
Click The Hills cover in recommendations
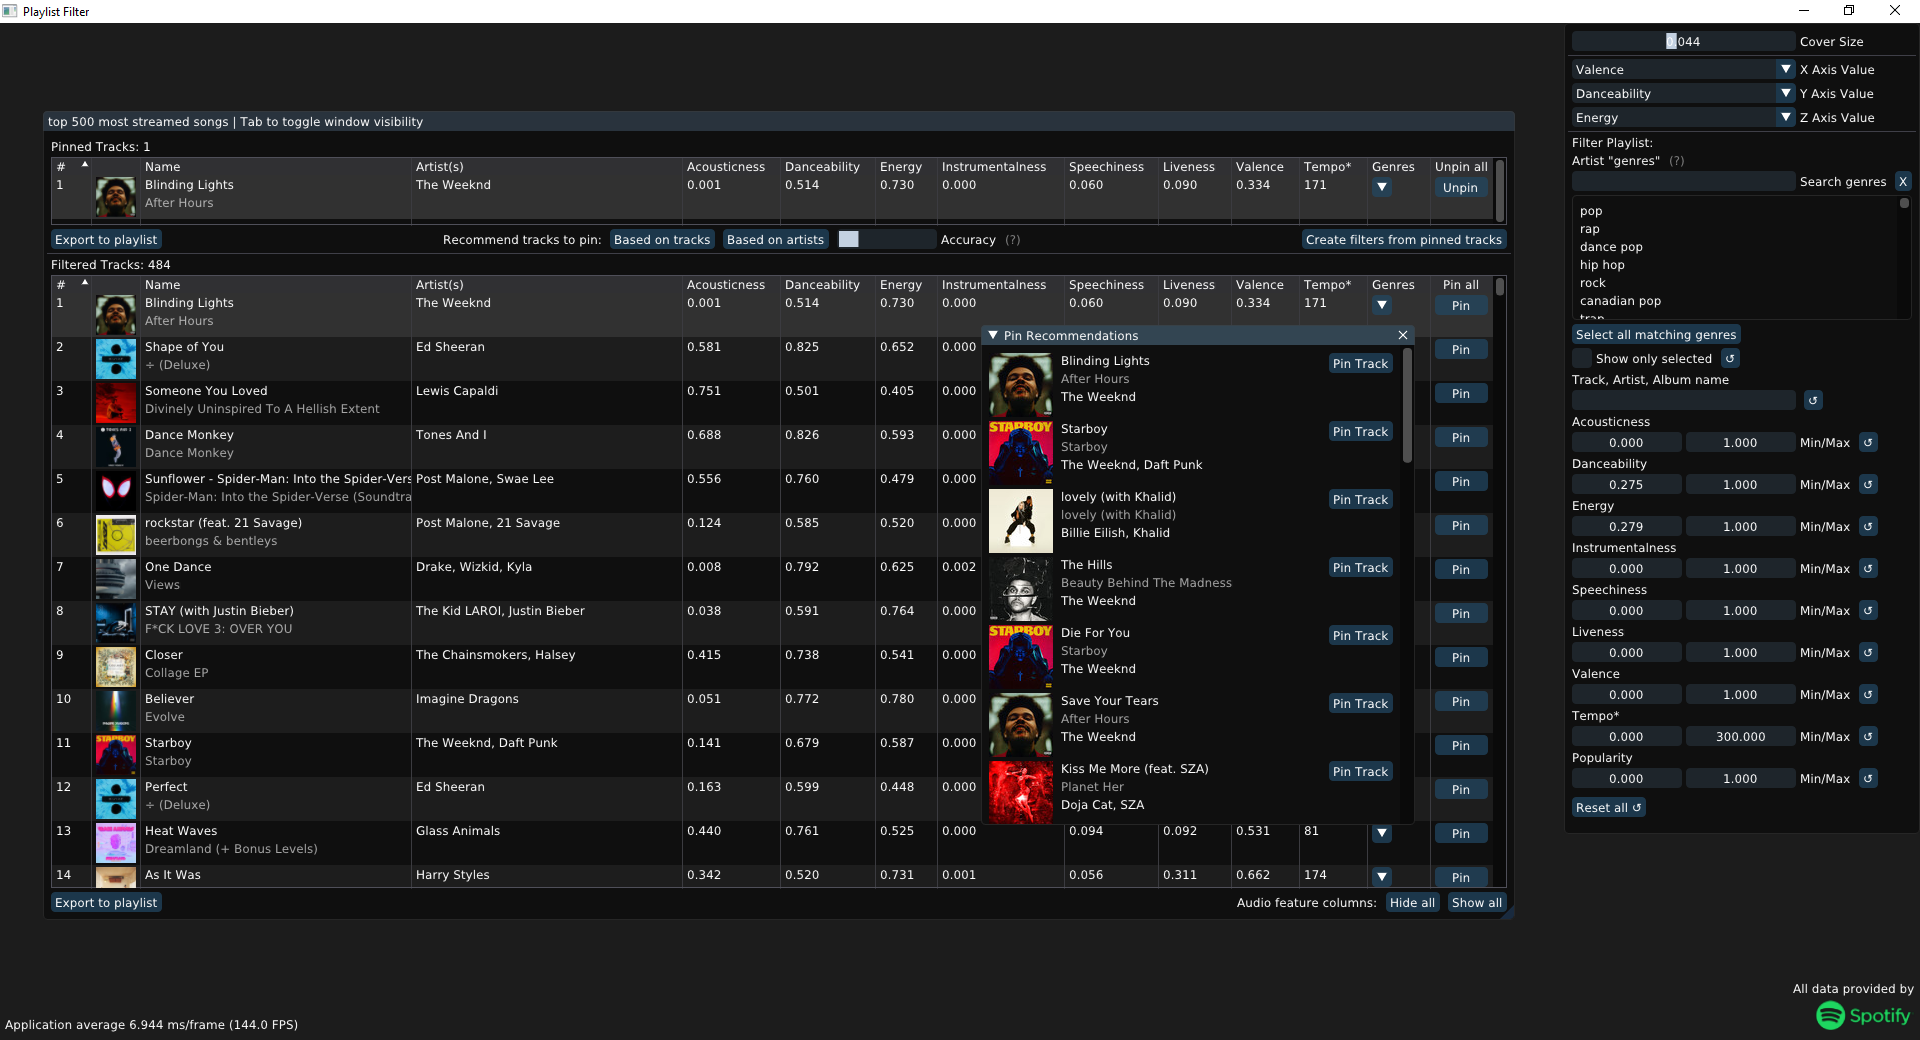tap(1021, 589)
